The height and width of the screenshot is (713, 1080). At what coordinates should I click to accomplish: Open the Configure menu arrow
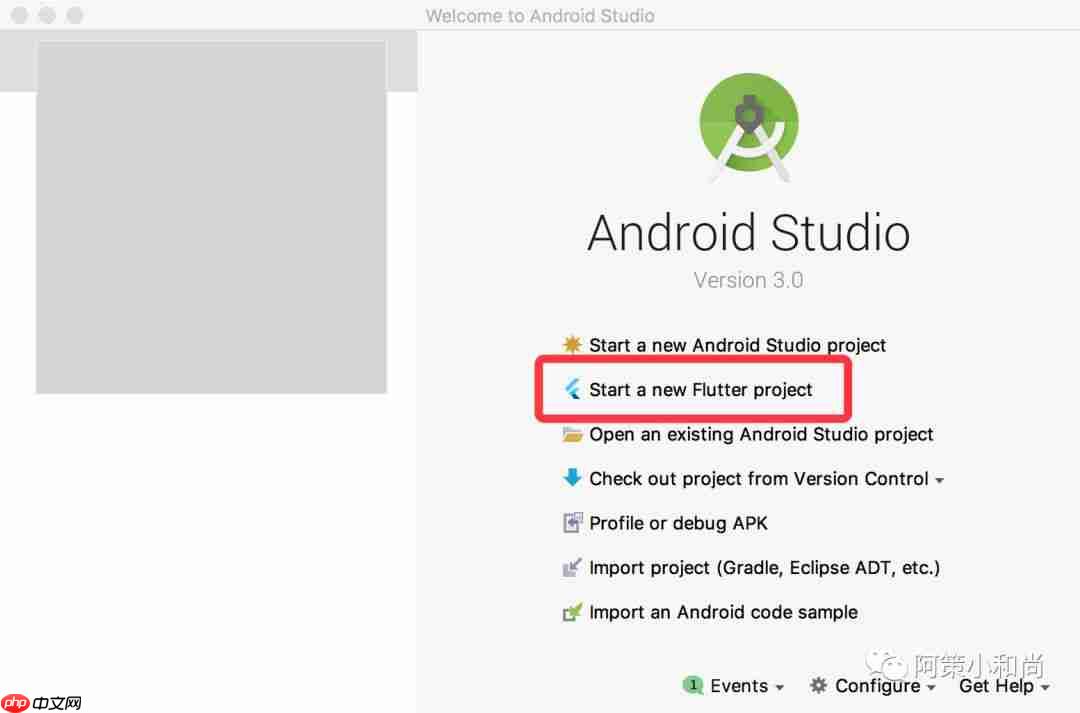931,688
